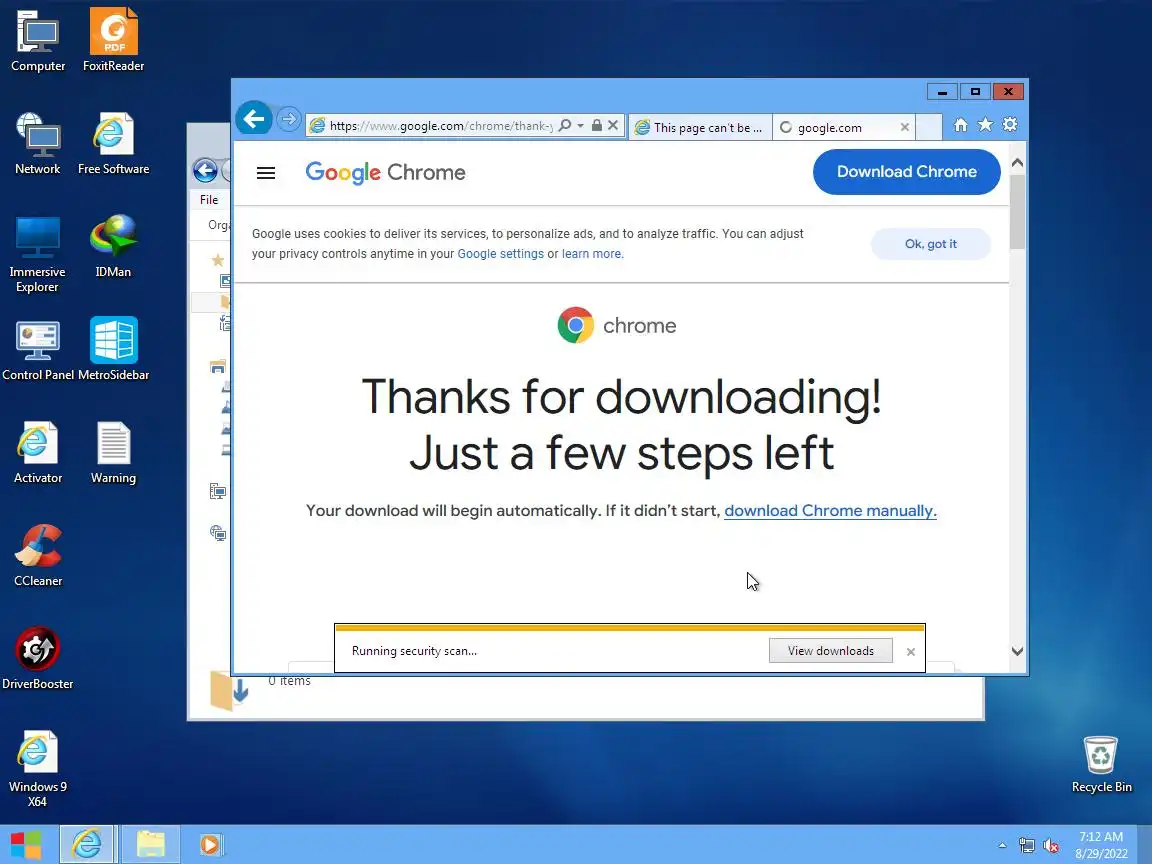Select the Control Panel desktop icon

tap(37, 349)
